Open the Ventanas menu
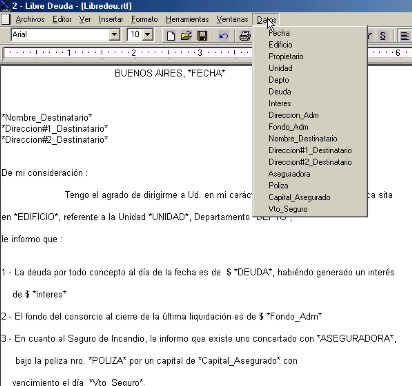Screen dimensions: 412x386 click(x=232, y=19)
